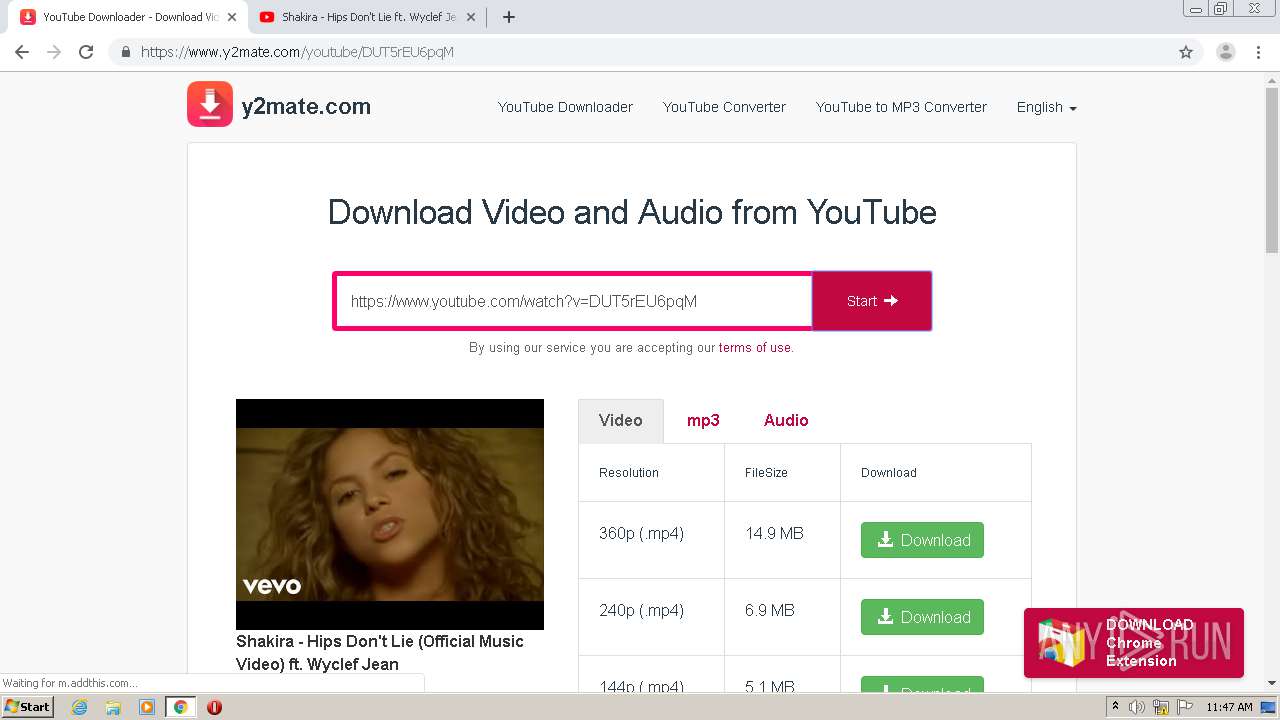
Task: Open Chrome three-dot menu
Action: [x=1259, y=52]
